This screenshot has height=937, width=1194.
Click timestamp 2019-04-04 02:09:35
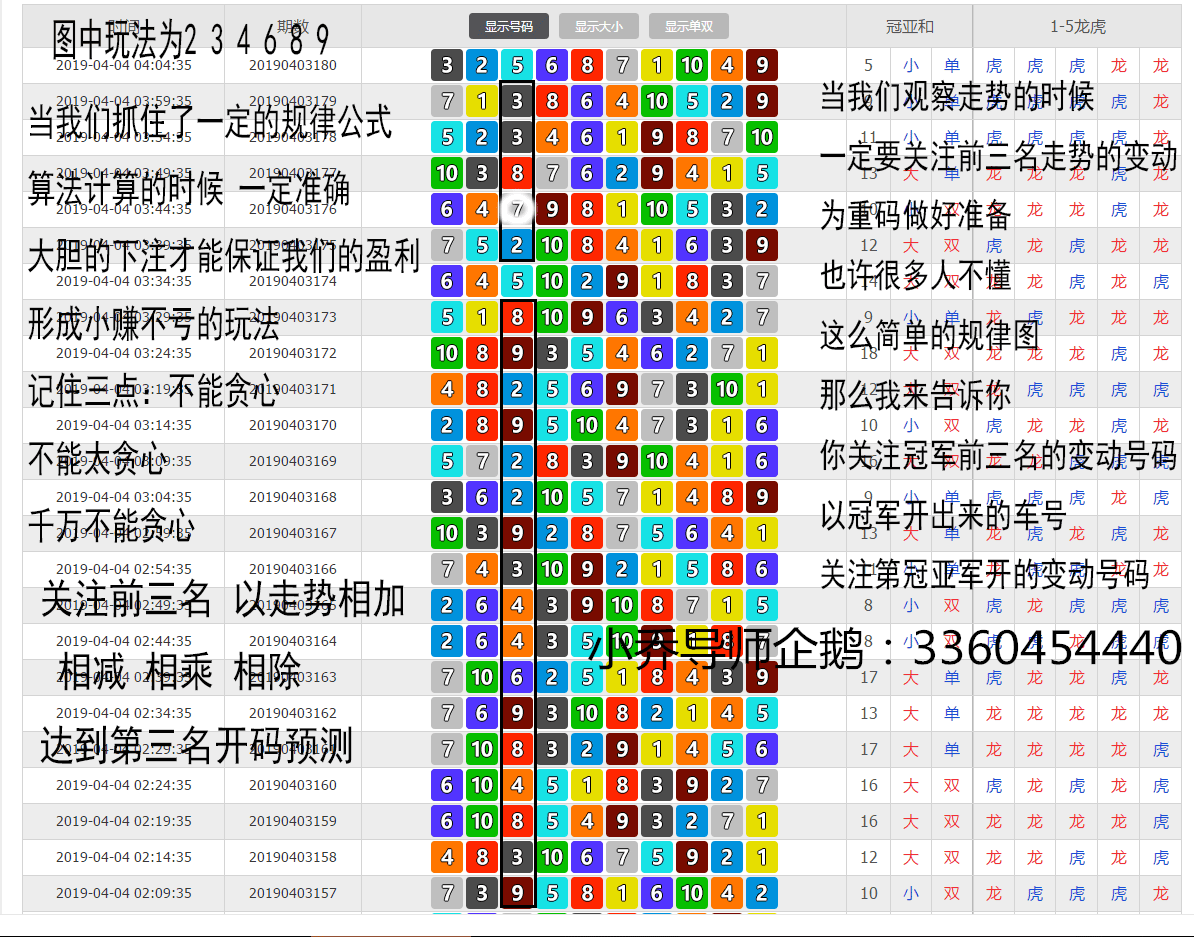coord(123,893)
